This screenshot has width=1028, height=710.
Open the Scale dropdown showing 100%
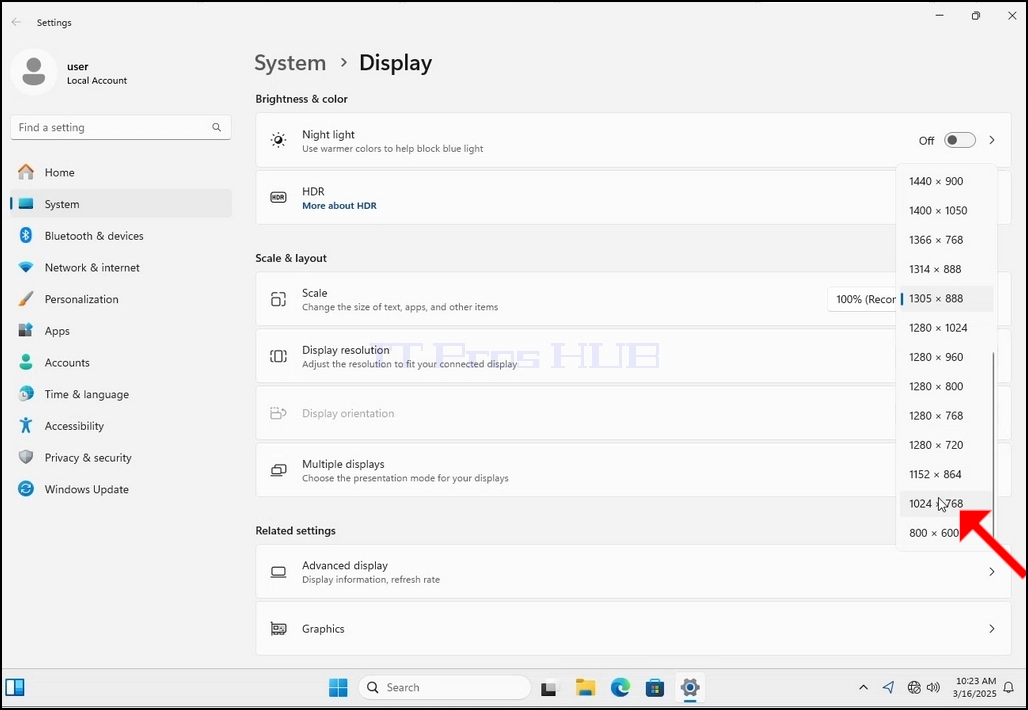(x=862, y=299)
